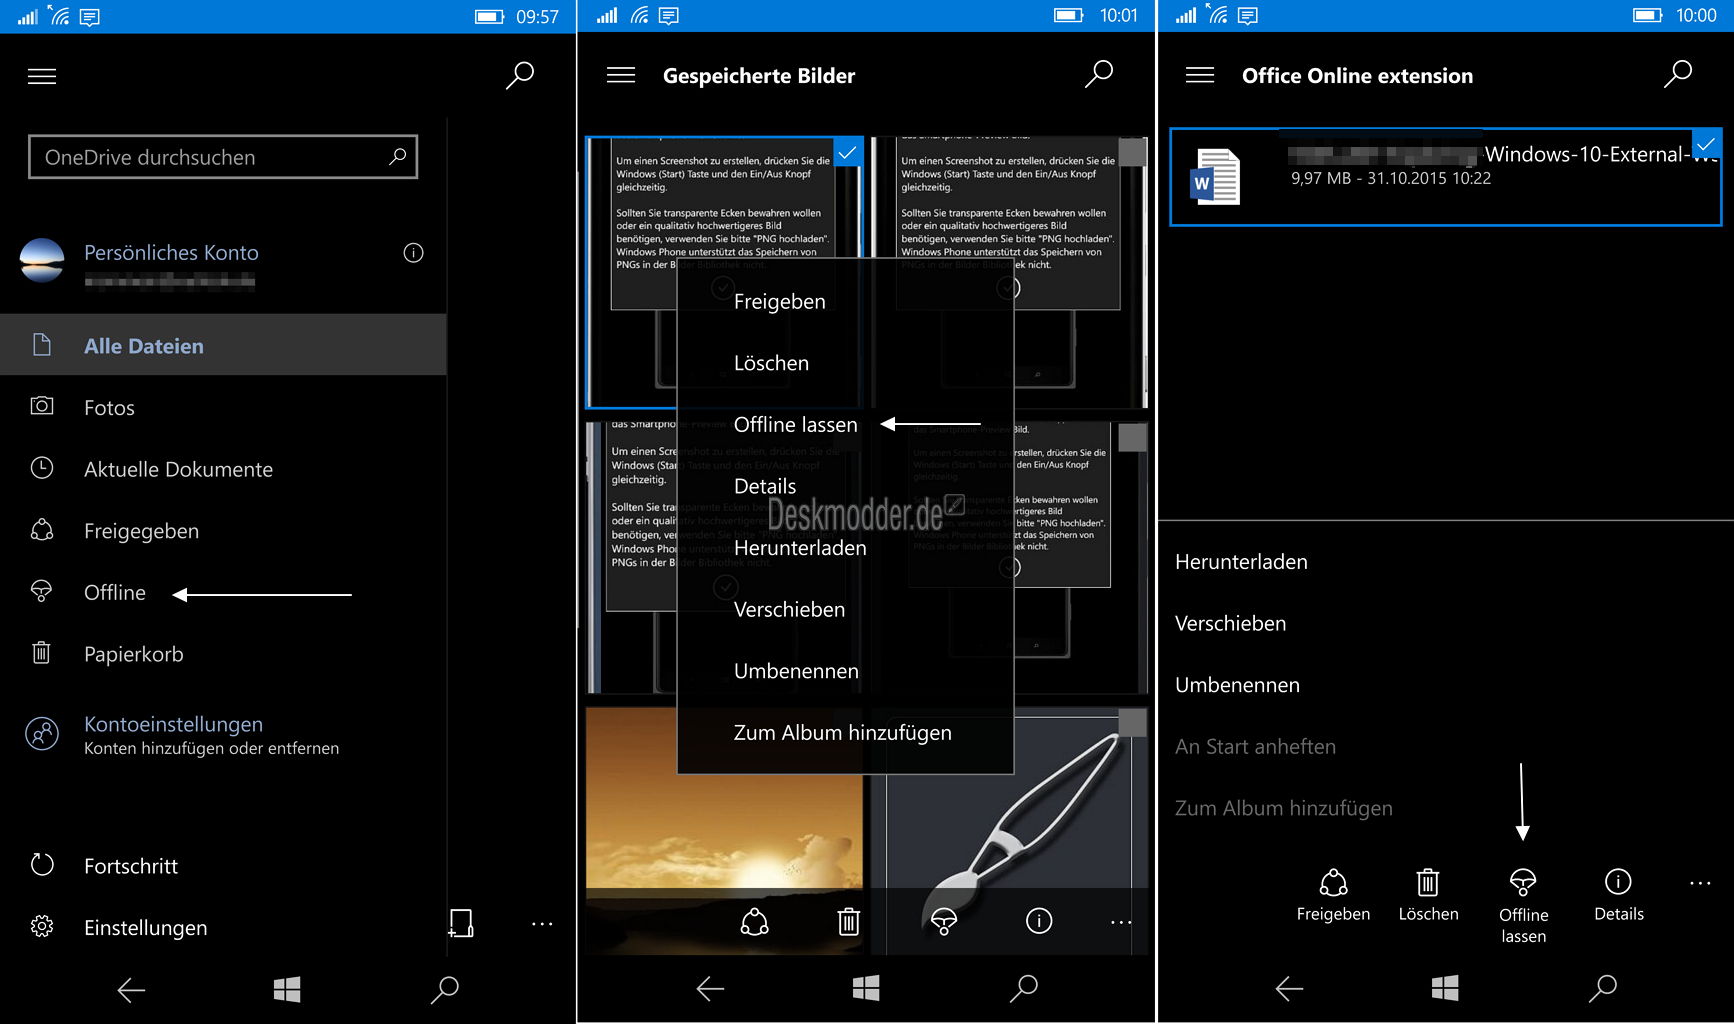The height and width of the screenshot is (1024, 1734).
Task: Uncheck the selected Word document checkbox
Action: point(1706,144)
